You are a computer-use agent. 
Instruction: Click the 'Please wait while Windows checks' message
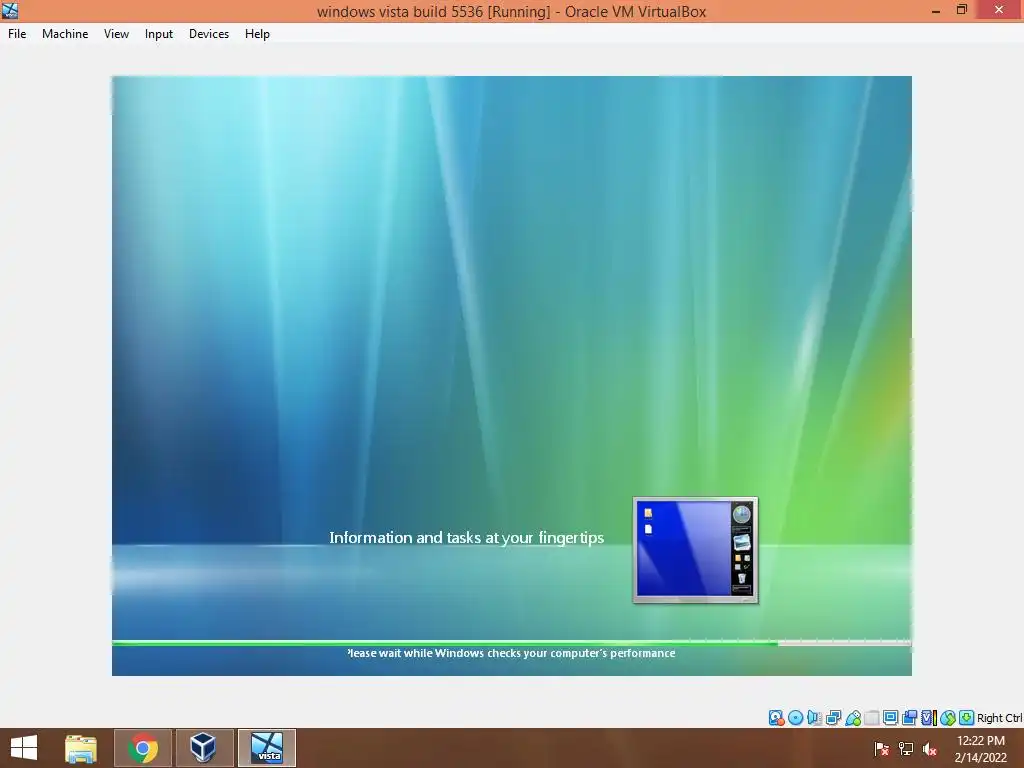click(x=511, y=653)
